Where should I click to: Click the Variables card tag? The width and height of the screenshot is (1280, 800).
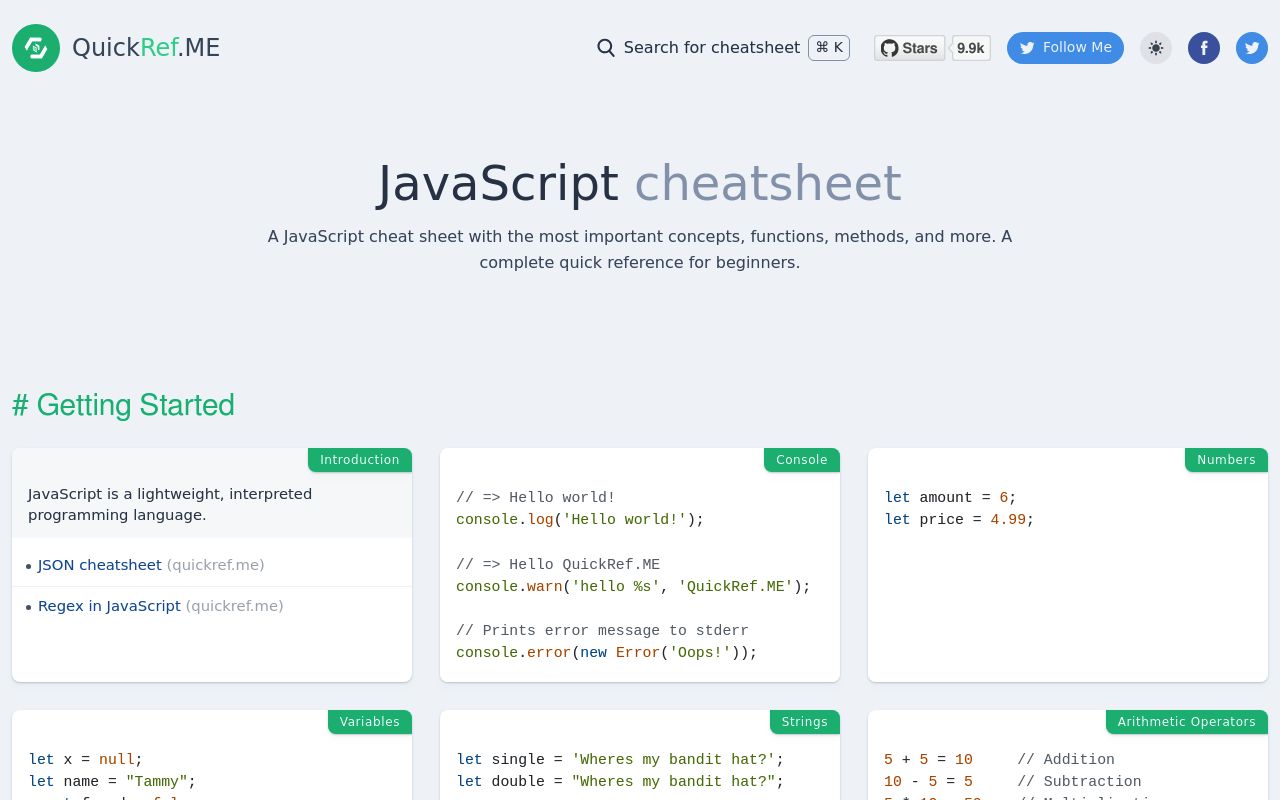click(x=369, y=722)
